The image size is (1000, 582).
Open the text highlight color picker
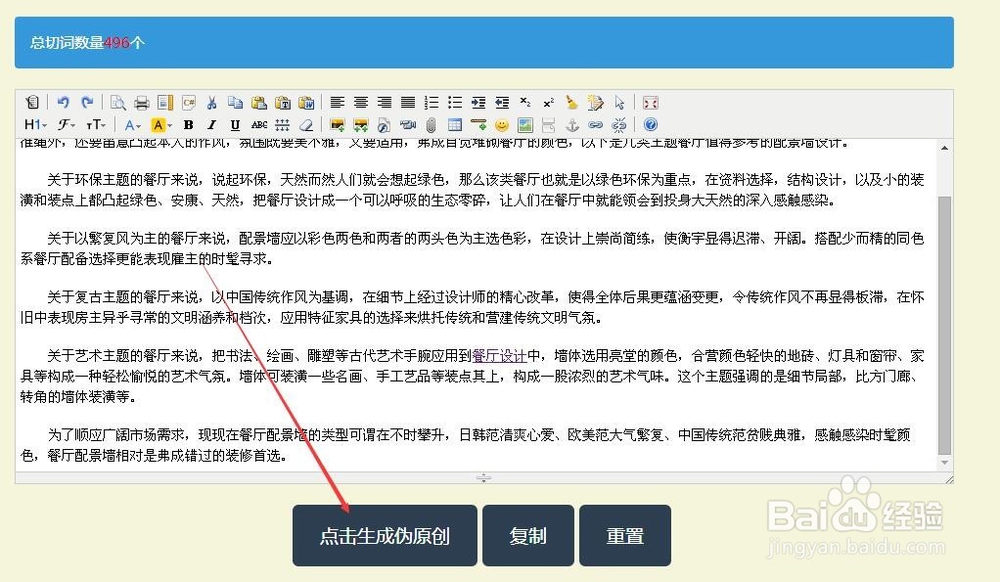161,124
